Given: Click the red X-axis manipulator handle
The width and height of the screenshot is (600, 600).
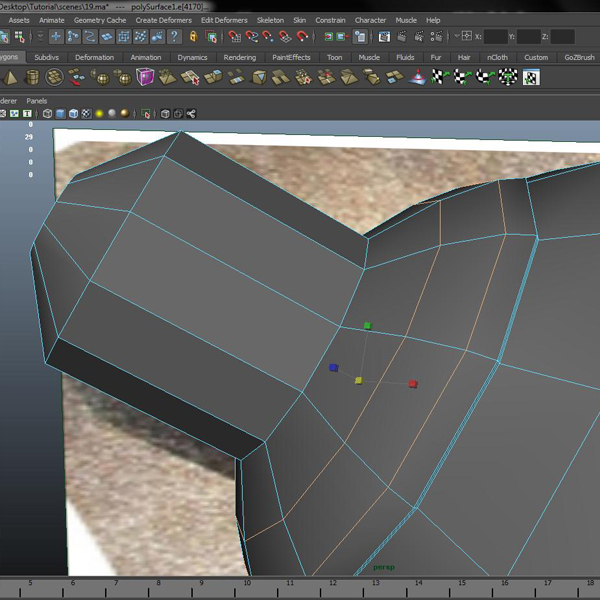Looking at the screenshot, I should pyautogui.click(x=412, y=384).
